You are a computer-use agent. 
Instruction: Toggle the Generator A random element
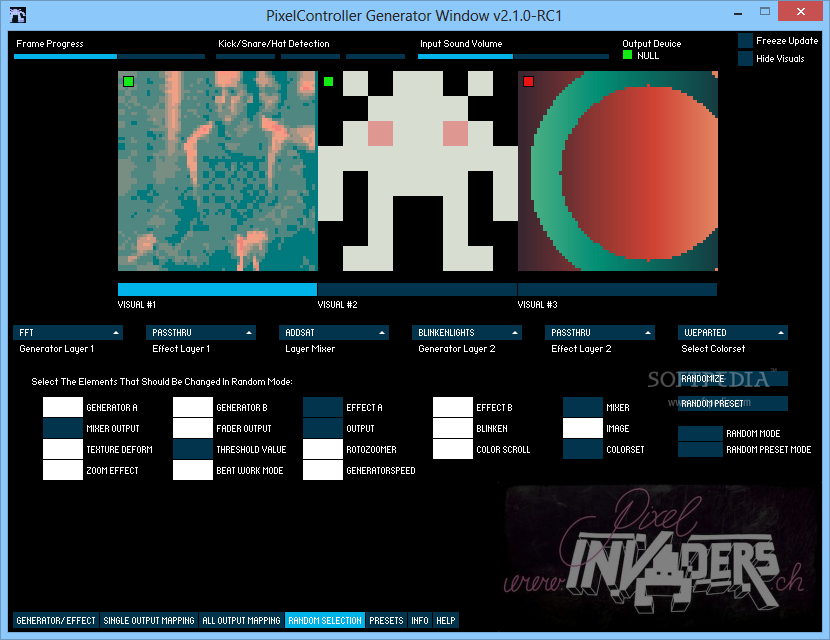click(x=62, y=407)
